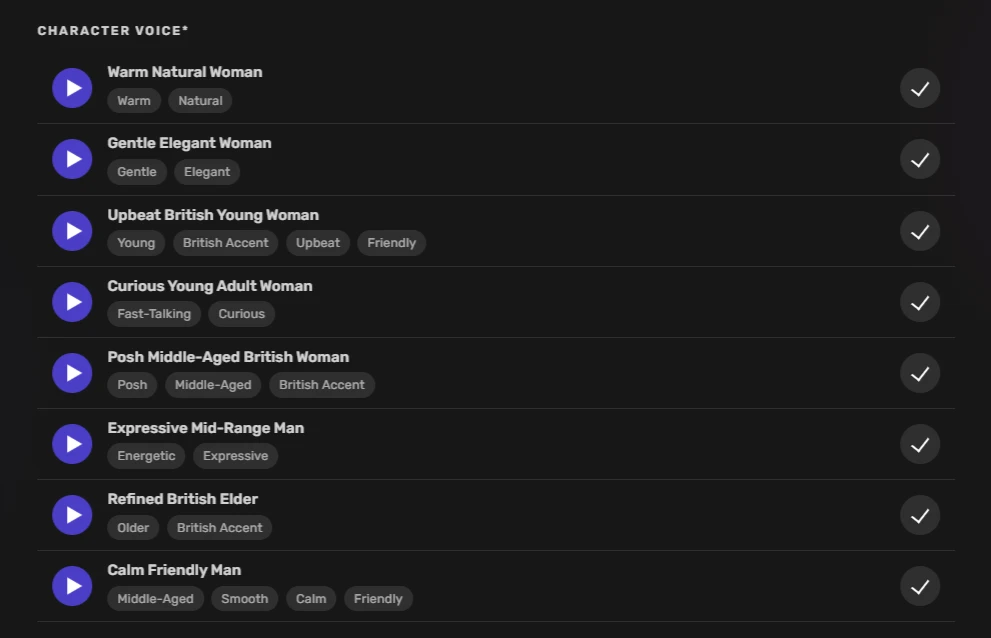Preview the Expressive Mid-Range Man voice

72,444
